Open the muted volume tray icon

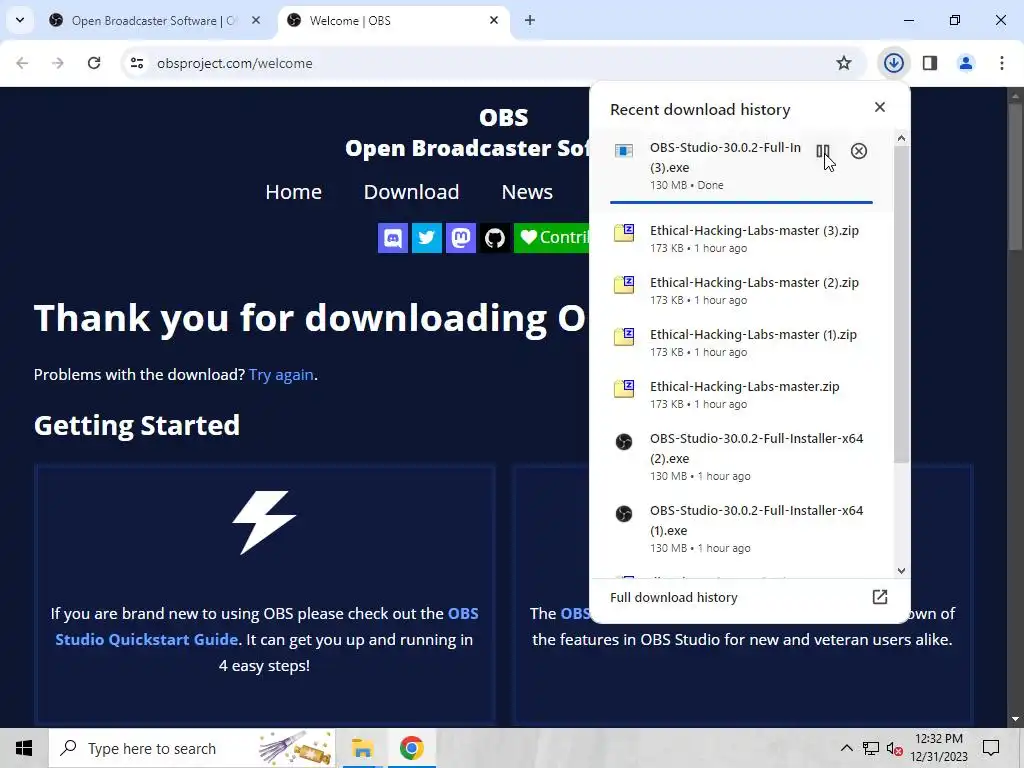click(894, 748)
